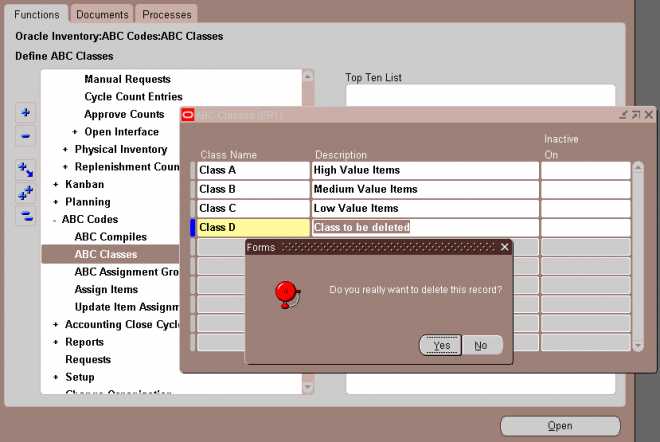Viewport: 660px width, 442px height.
Task: Click the expand all navigator icon
Action: point(26,193)
